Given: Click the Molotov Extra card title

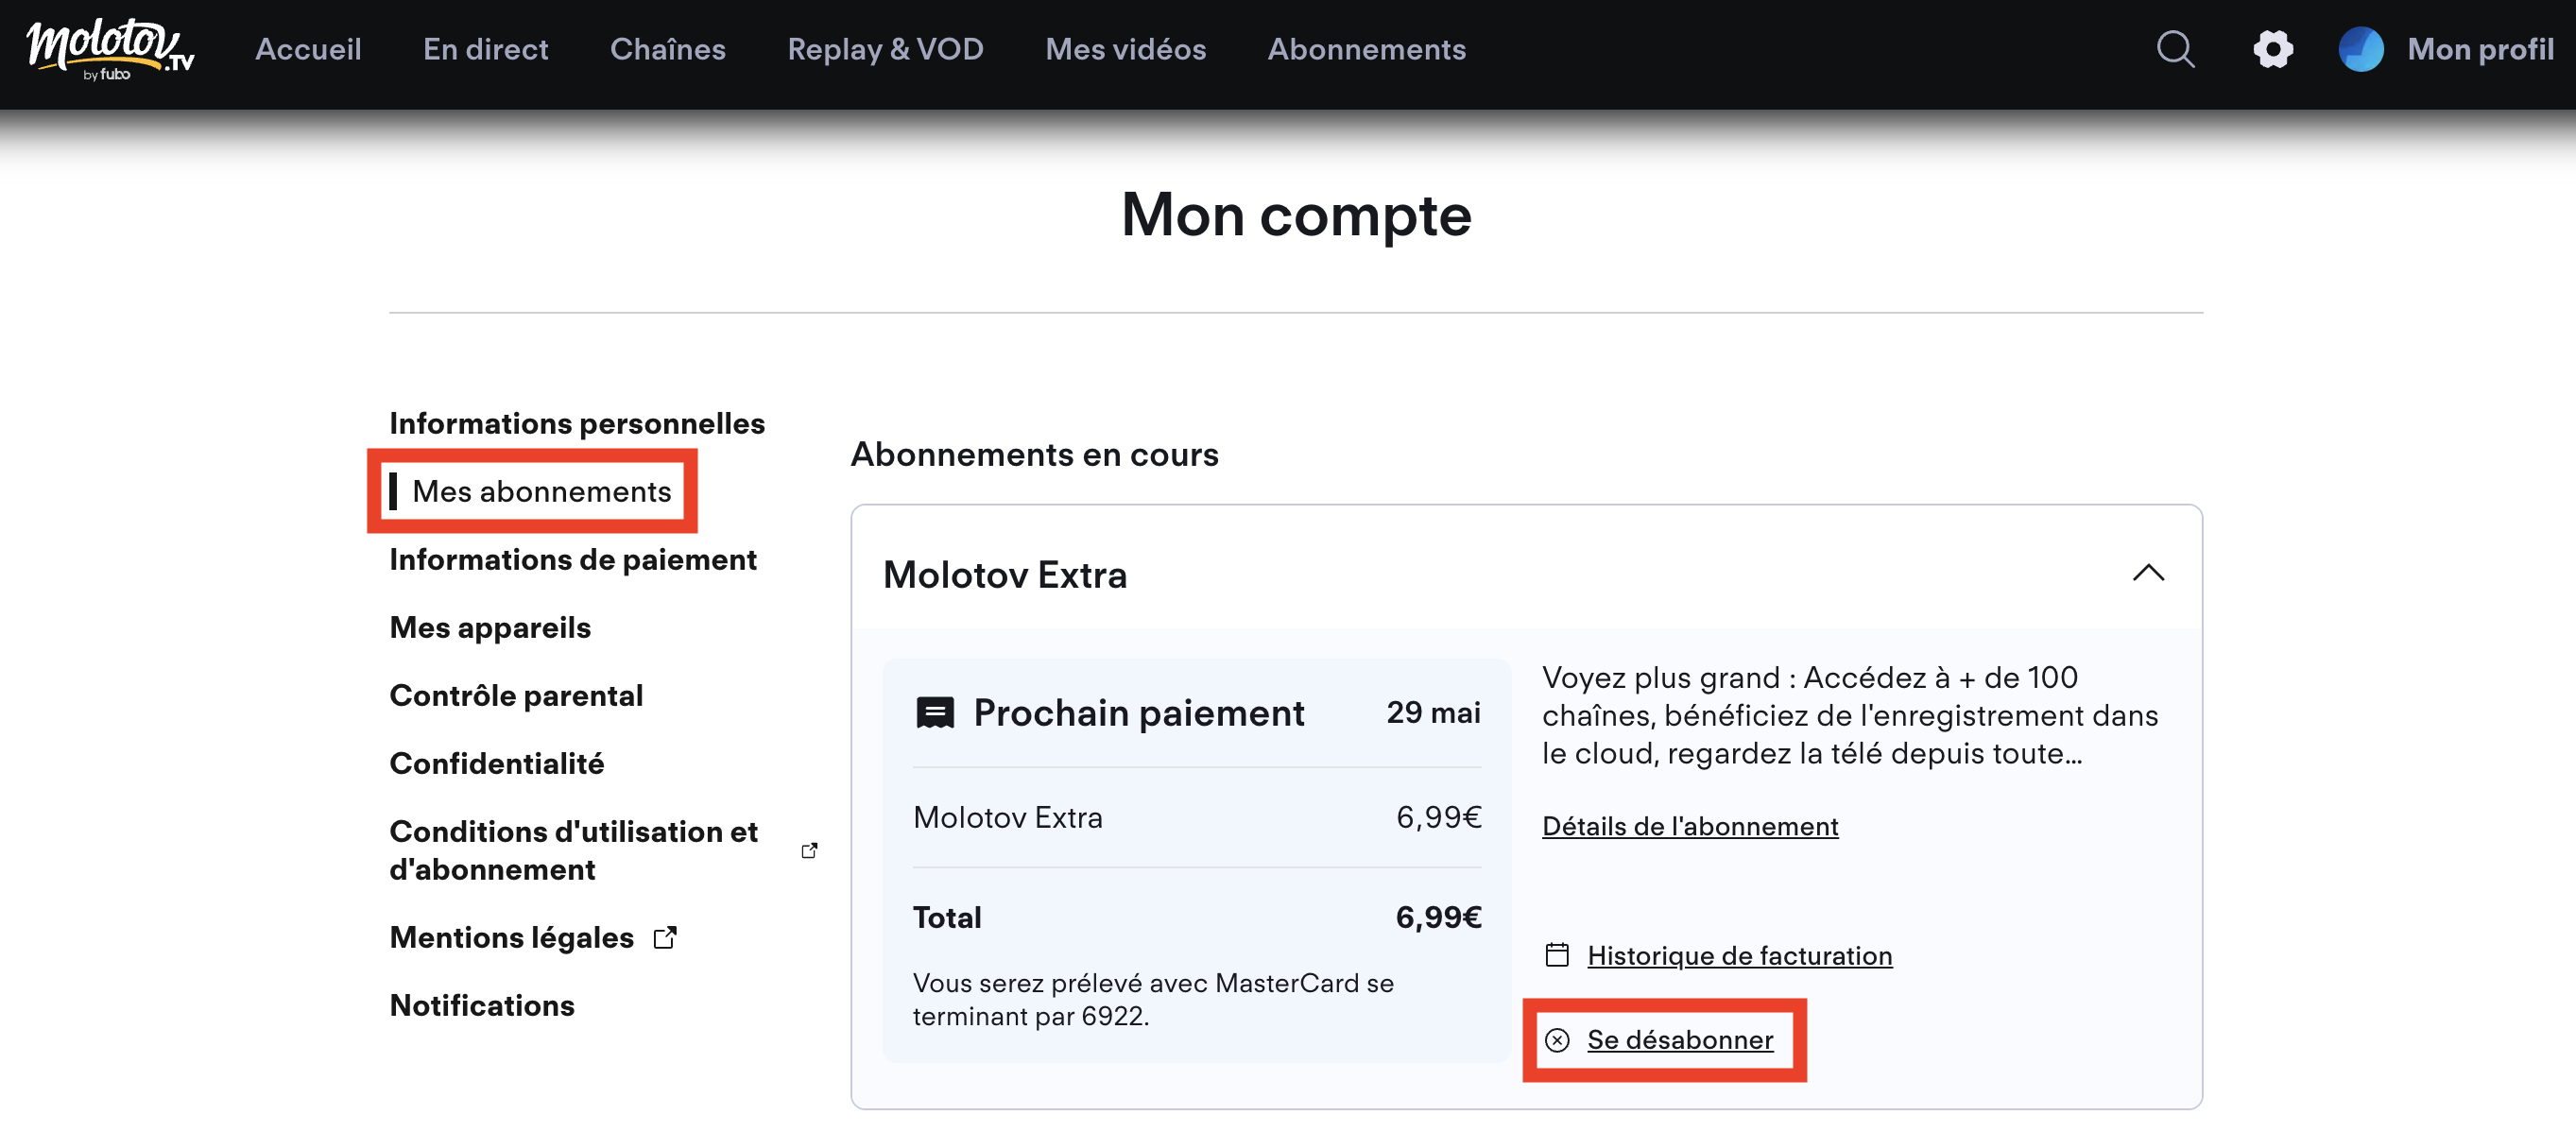Looking at the screenshot, I should [1005, 575].
